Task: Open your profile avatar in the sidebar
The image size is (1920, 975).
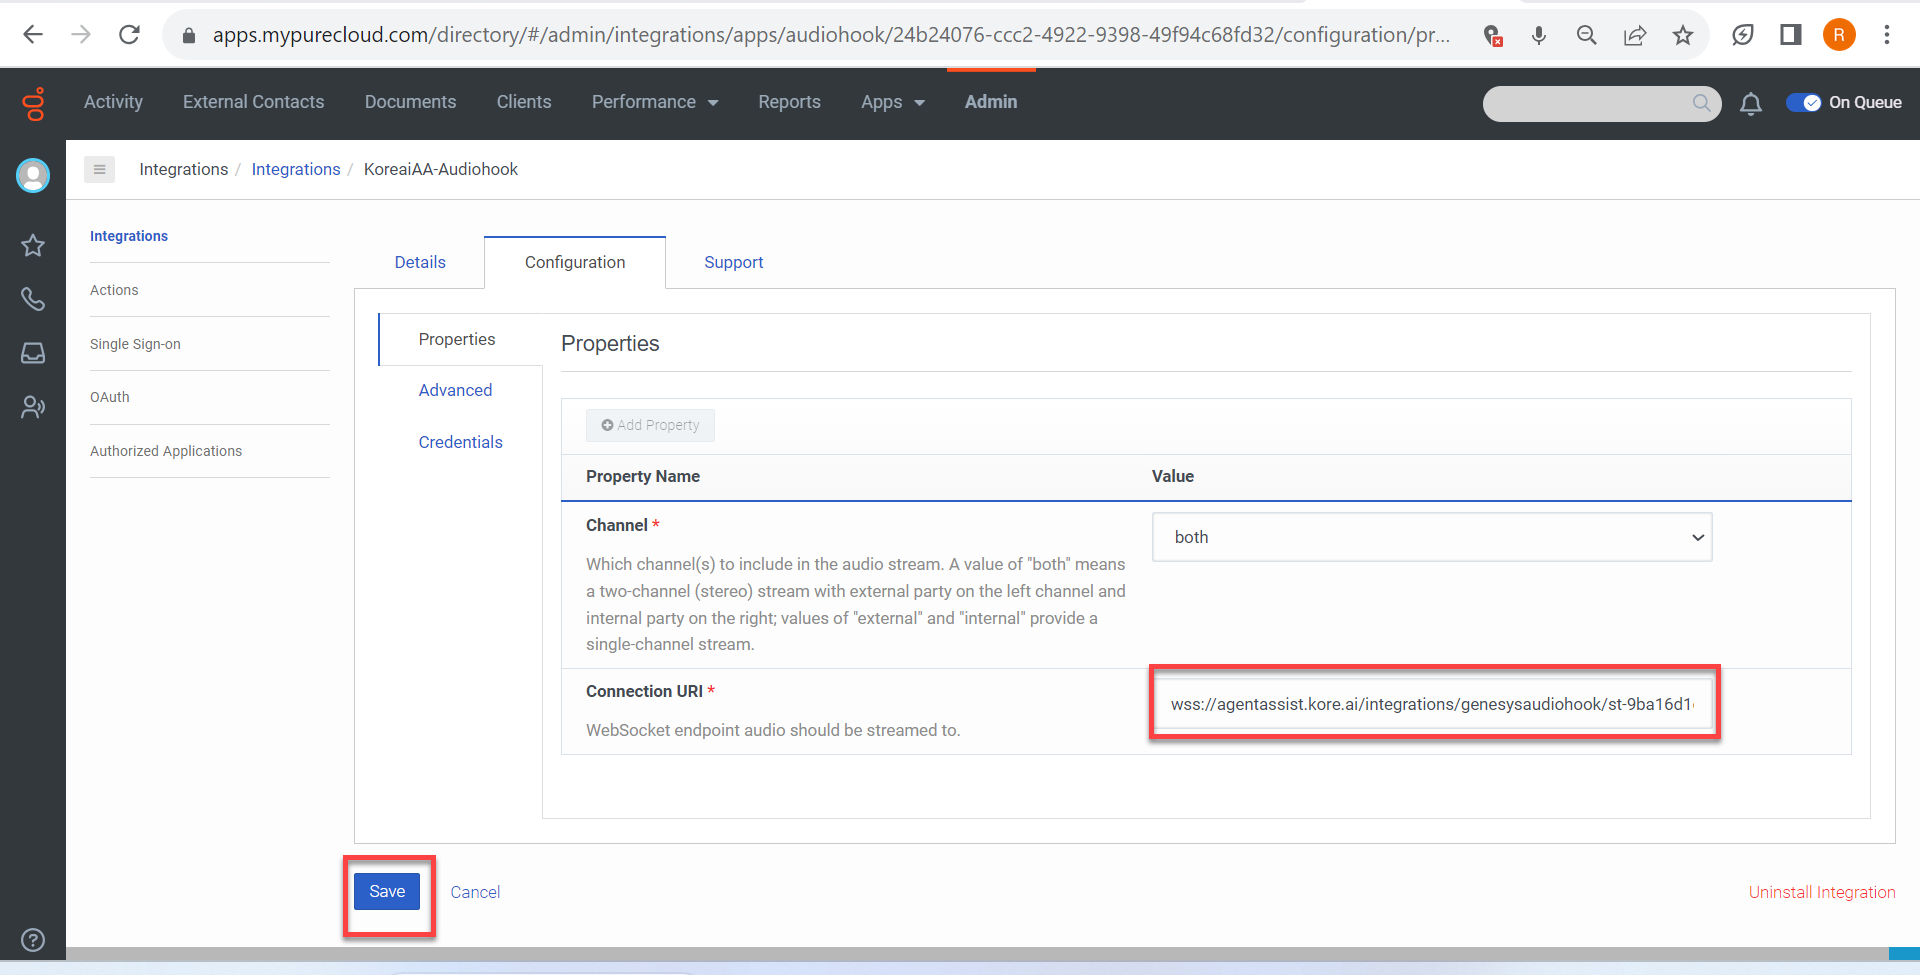Action: click(x=33, y=175)
